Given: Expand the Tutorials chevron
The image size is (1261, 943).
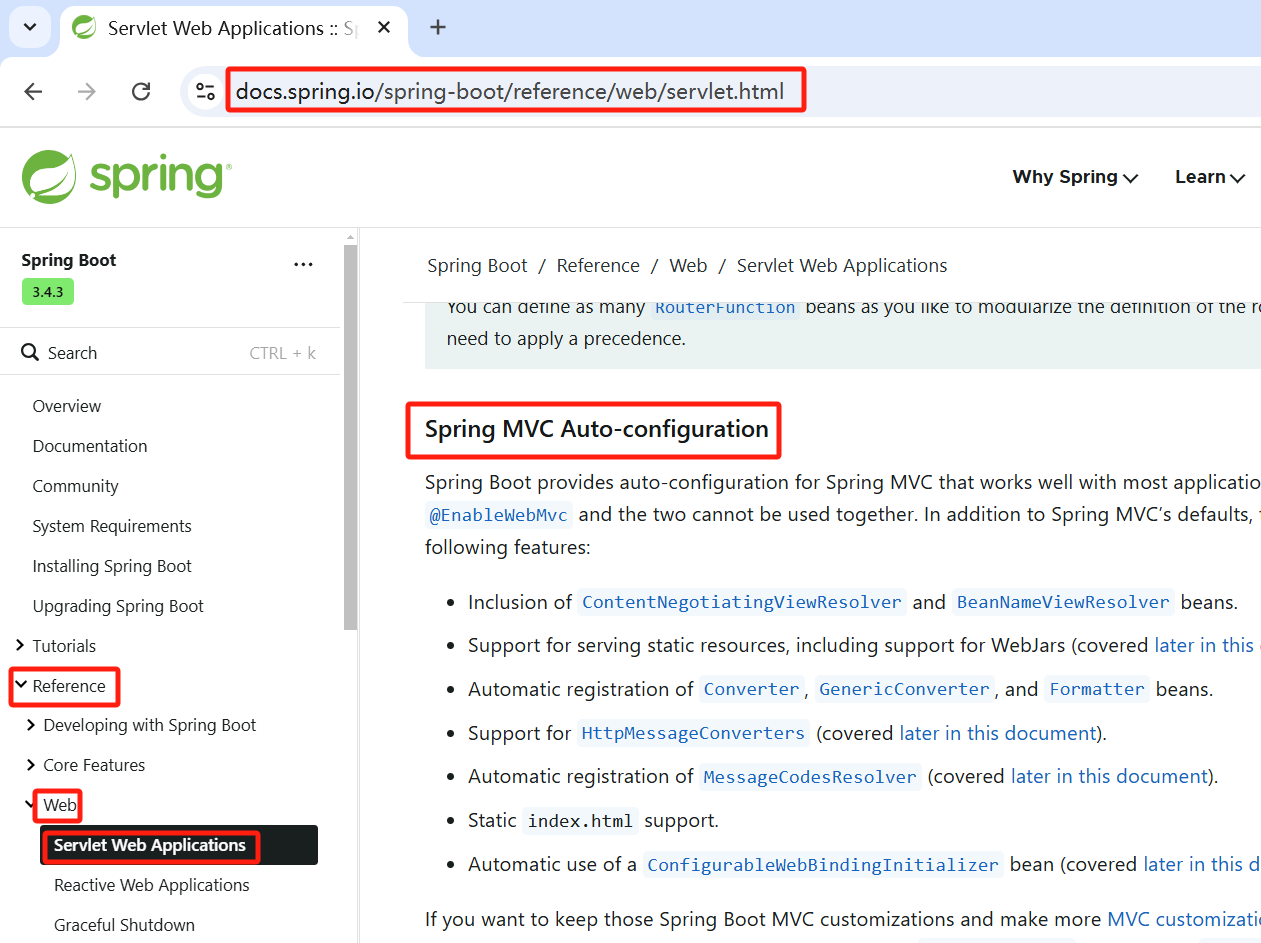Looking at the screenshot, I should coord(21,646).
